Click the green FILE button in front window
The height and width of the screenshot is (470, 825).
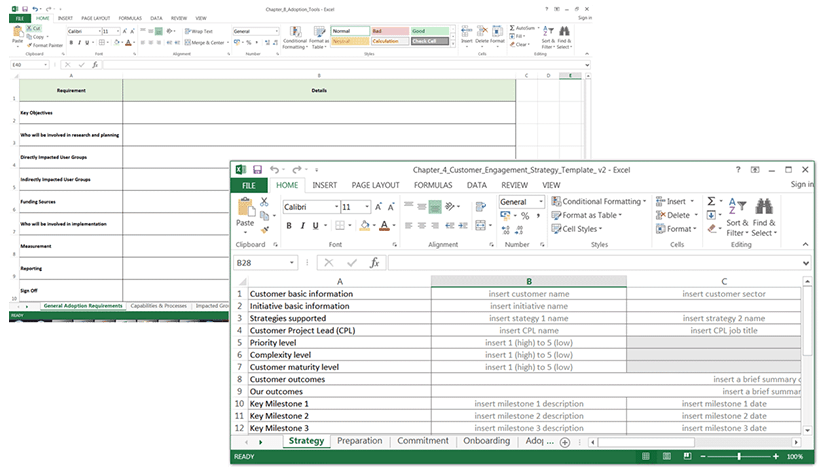tap(248, 185)
